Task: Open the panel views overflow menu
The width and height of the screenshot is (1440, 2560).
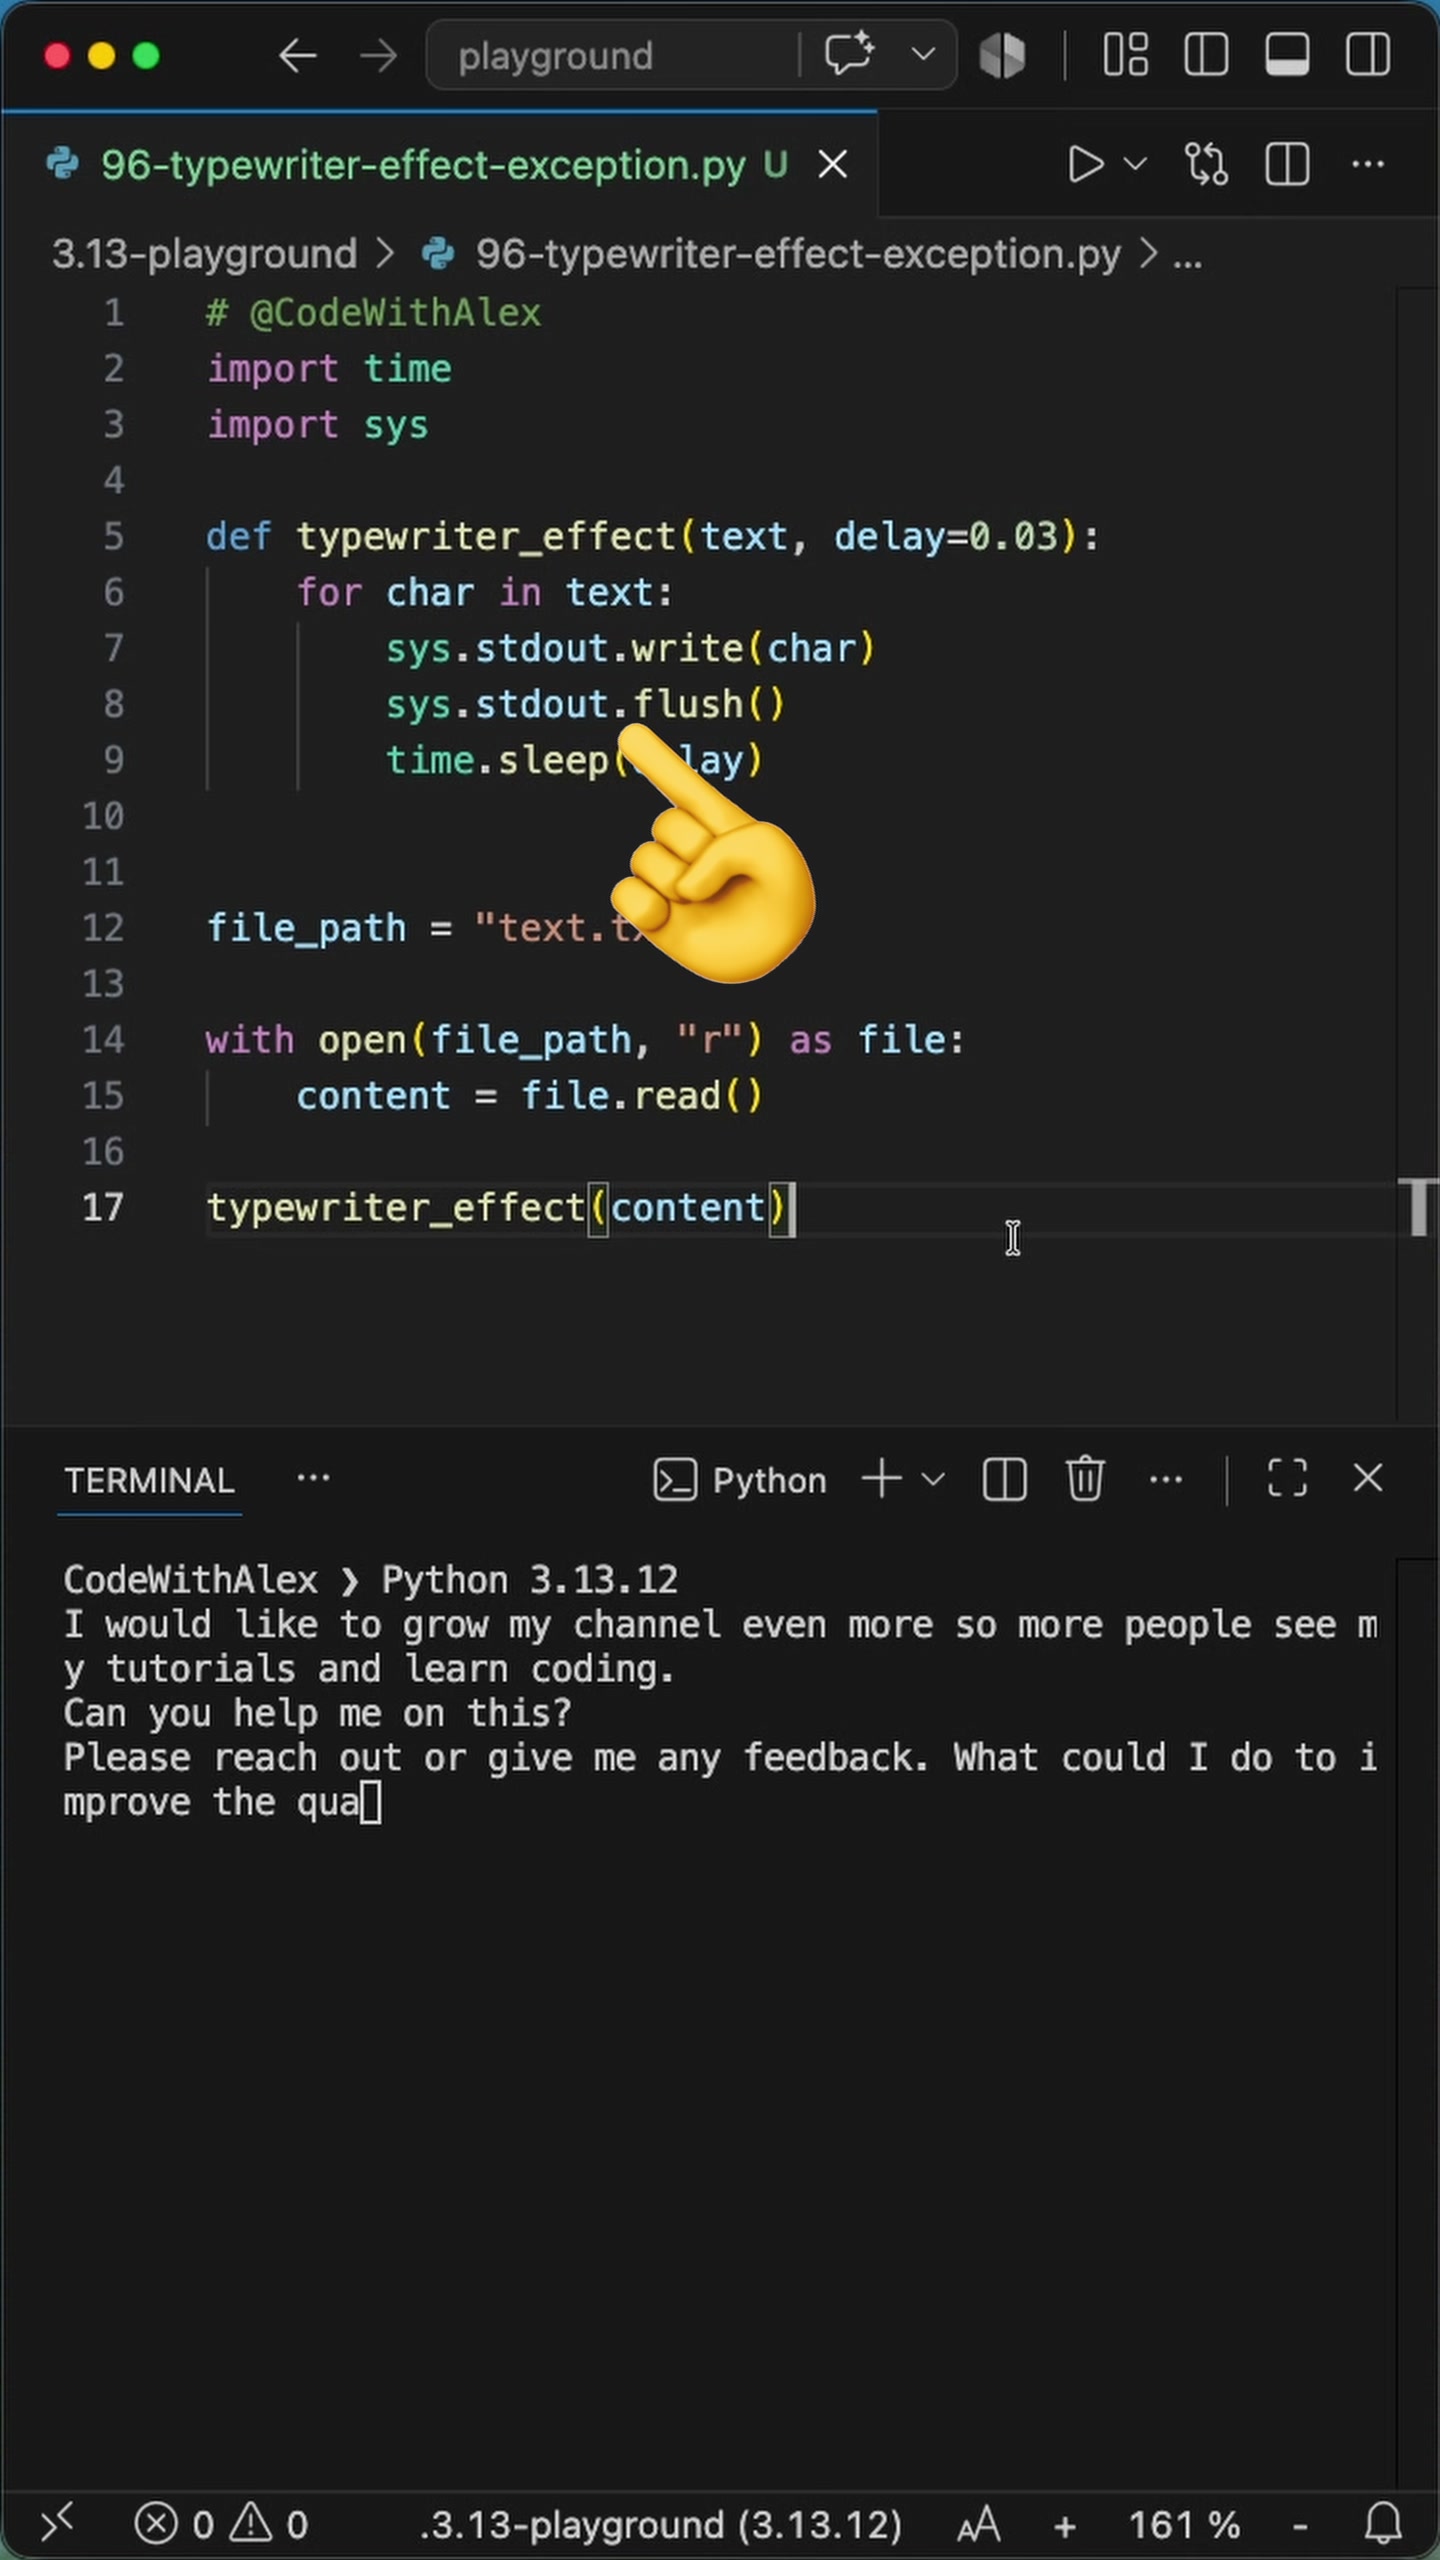Action: tap(313, 1478)
